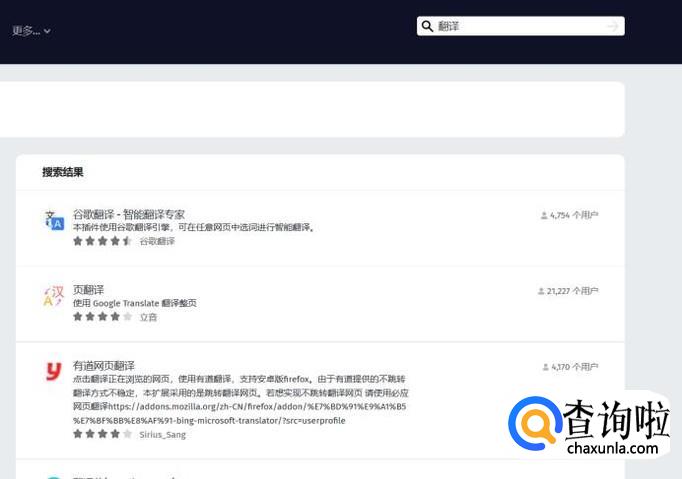
Task: Open the 更多... dropdown menu
Action: (x=31, y=30)
